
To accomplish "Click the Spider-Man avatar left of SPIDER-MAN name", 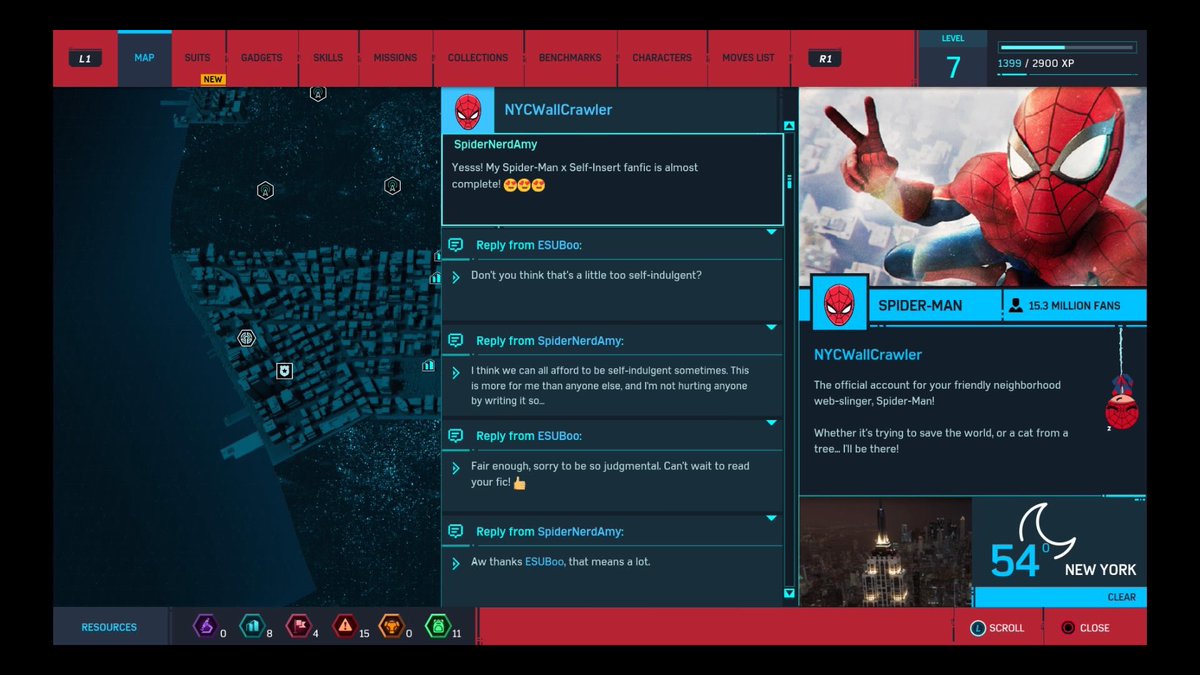I will (839, 303).
